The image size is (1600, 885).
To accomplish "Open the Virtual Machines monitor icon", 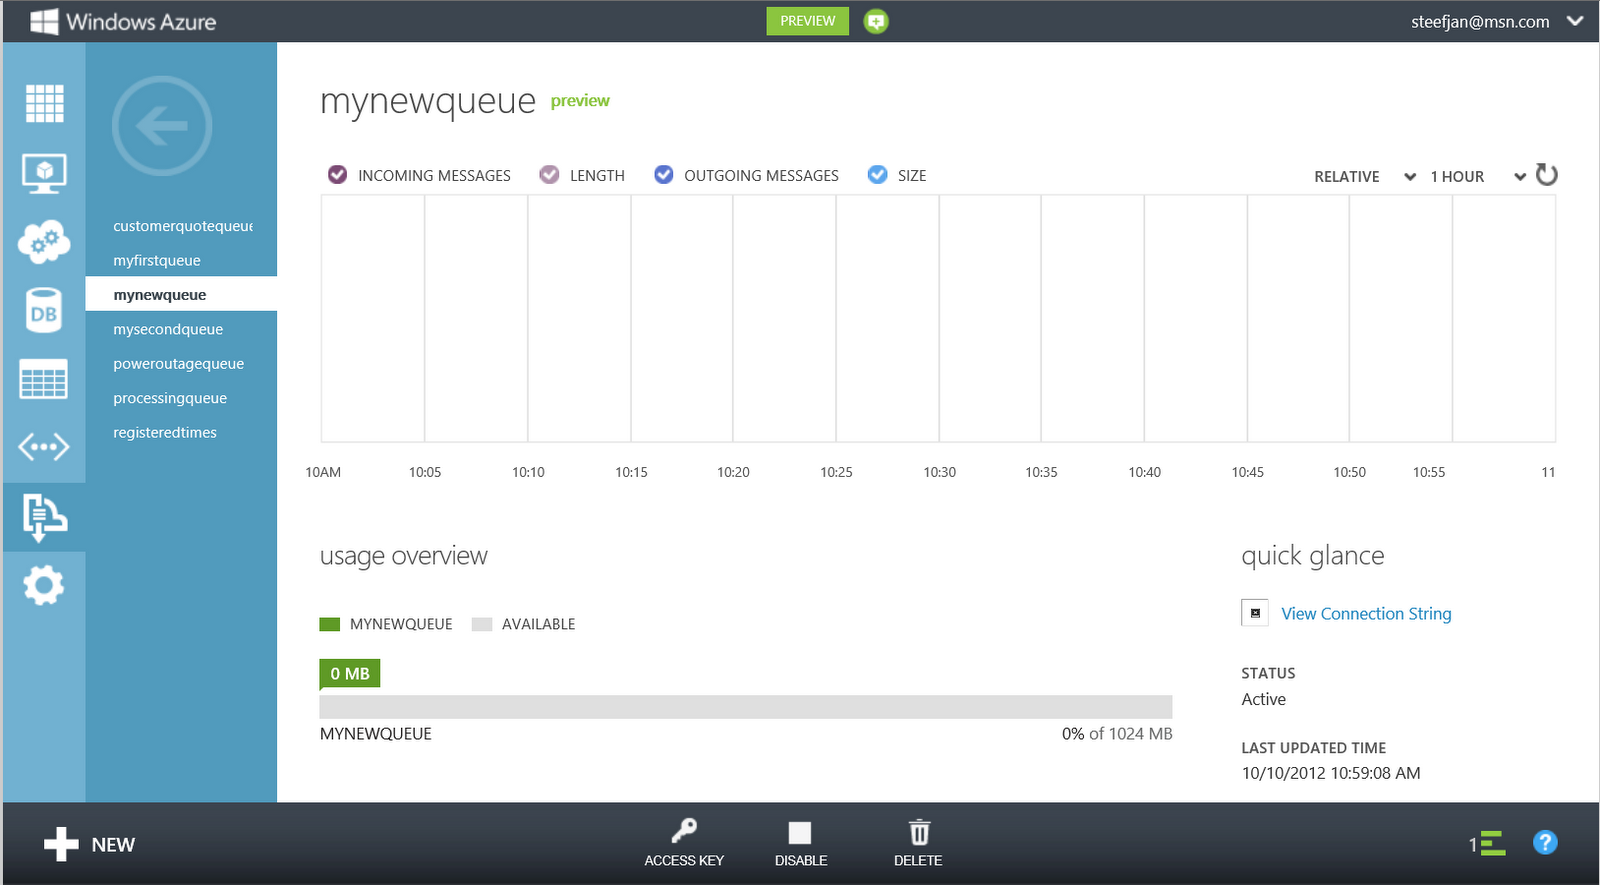I will click(44, 173).
